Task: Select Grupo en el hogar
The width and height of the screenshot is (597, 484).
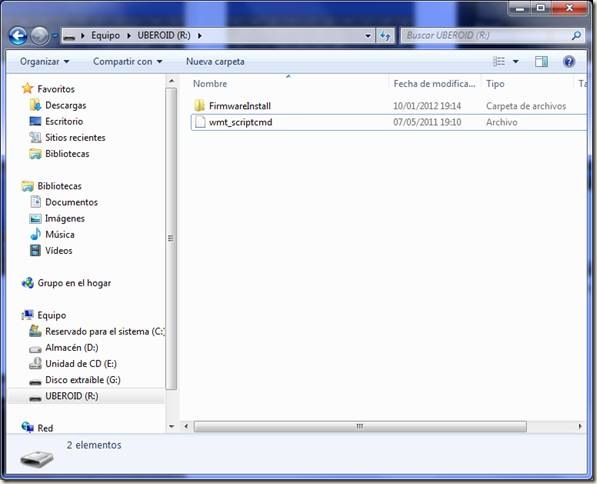Action: pyautogui.click(x=74, y=283)
